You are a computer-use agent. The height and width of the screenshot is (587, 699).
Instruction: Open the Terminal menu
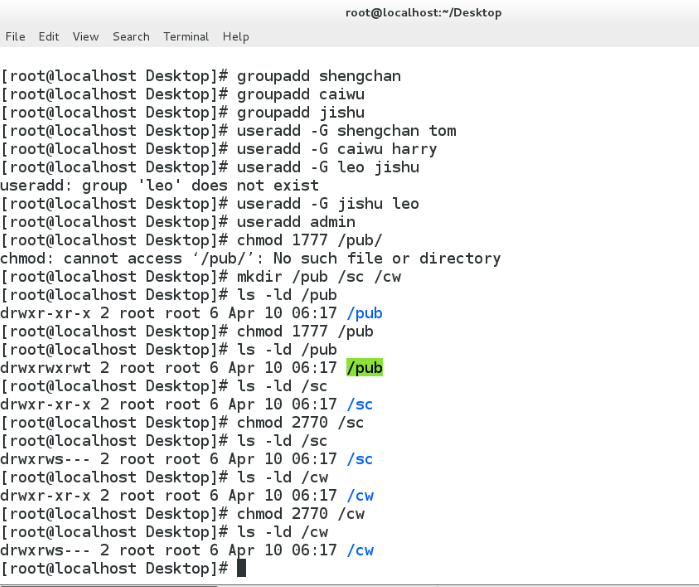click(185, 37)
